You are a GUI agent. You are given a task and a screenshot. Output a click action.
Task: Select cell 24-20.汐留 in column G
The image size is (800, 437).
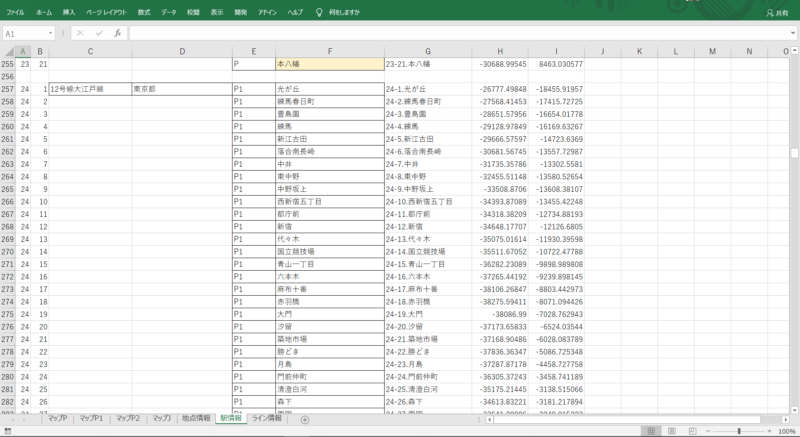coord(428,327)
